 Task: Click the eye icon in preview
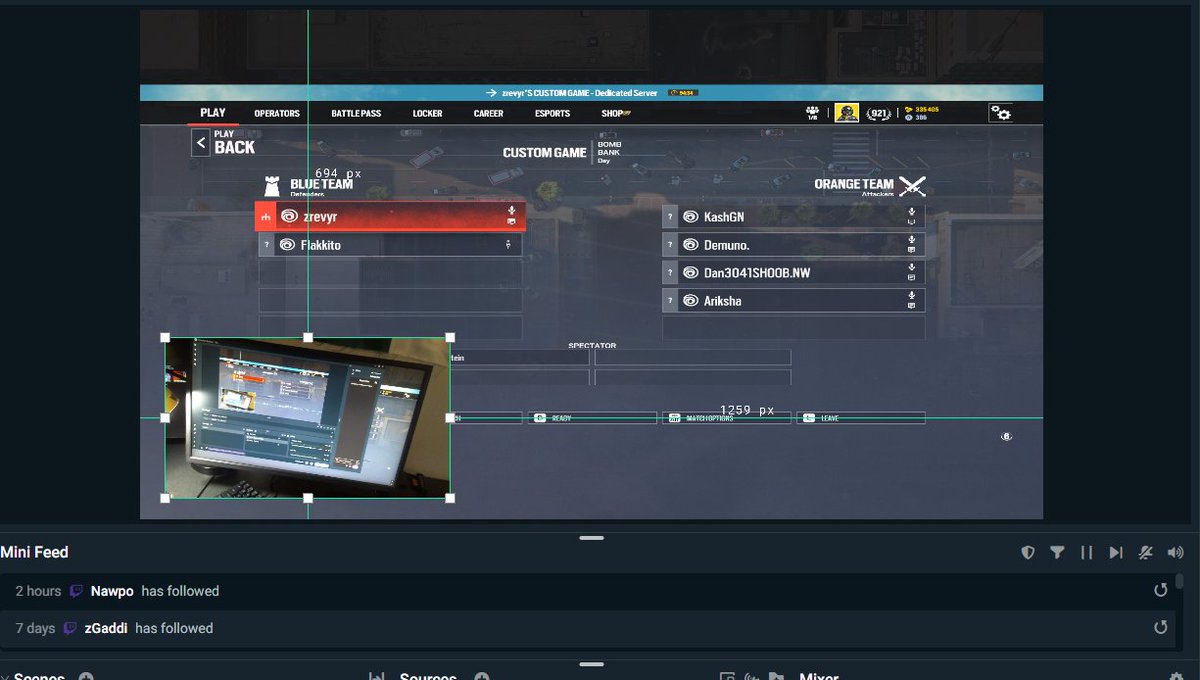click(1006, 437)
